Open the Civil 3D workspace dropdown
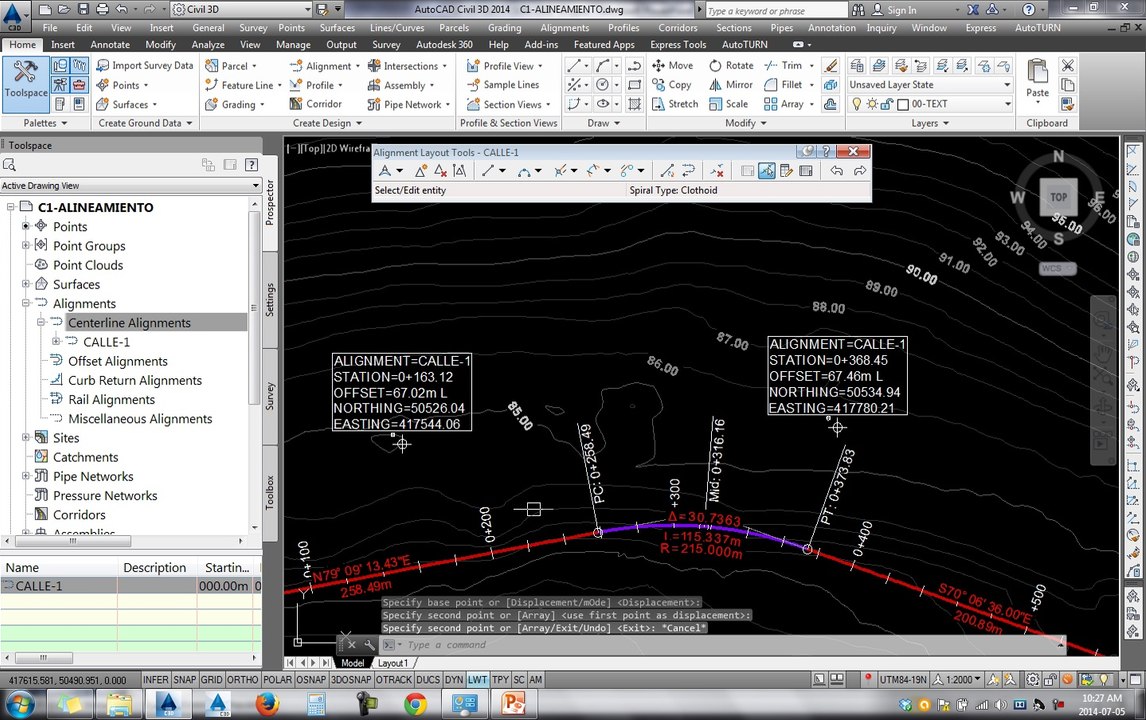Viewport: 1146px width, 720px height. [306, 10]
